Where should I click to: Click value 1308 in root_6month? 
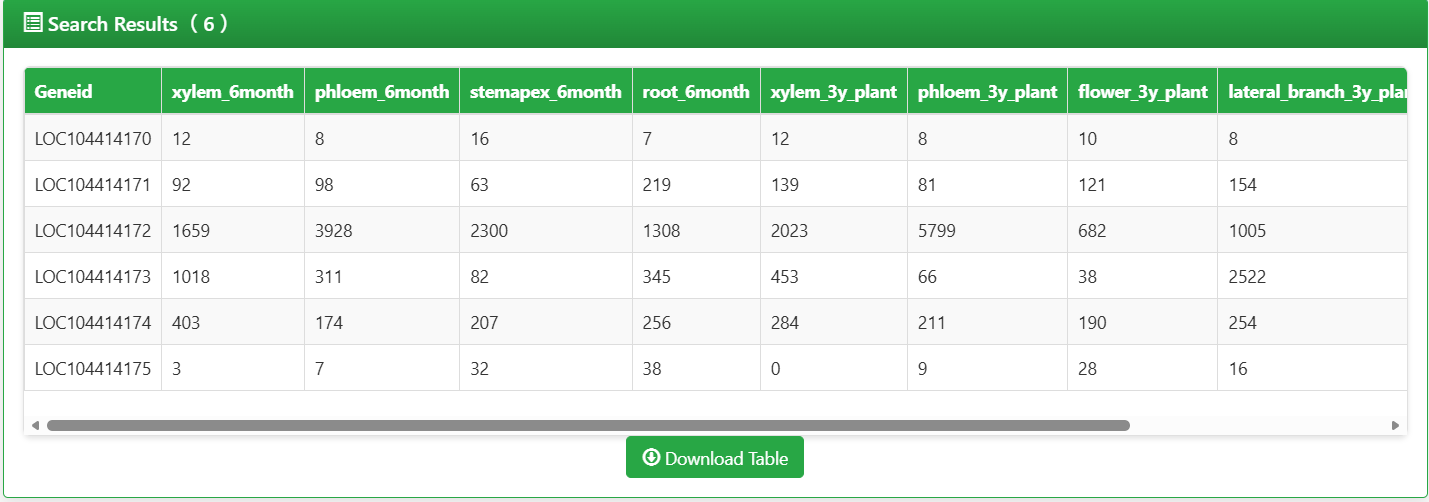tap(662, 231)
